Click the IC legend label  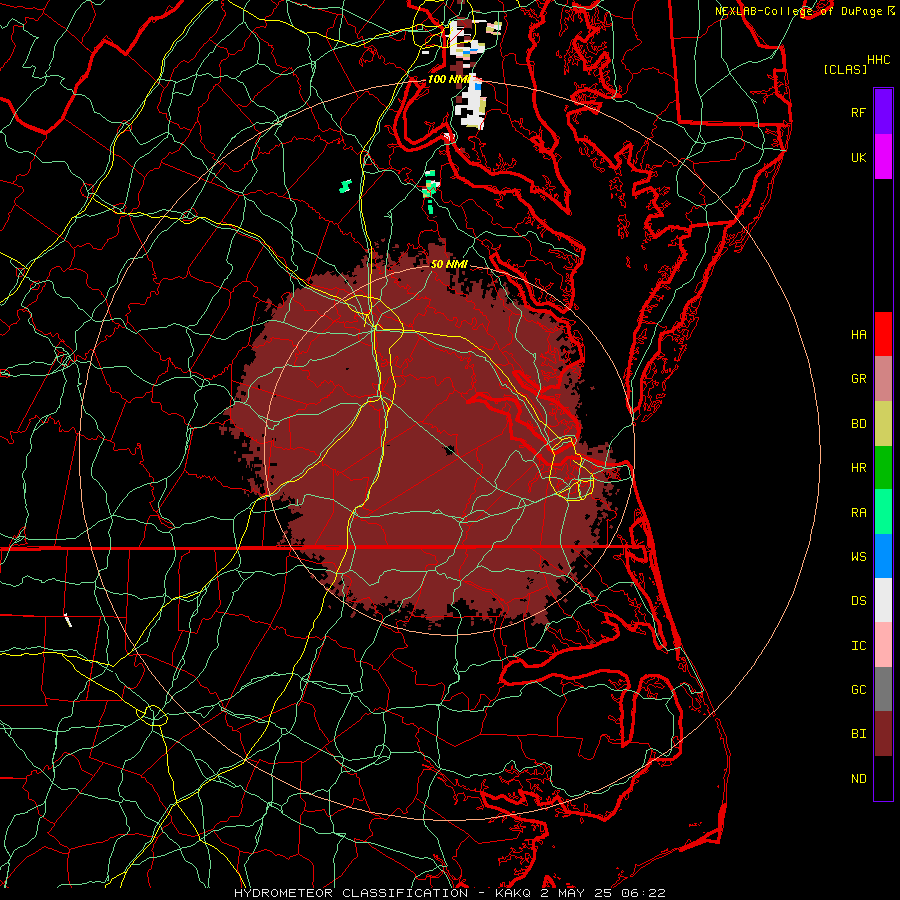[858, 646]
